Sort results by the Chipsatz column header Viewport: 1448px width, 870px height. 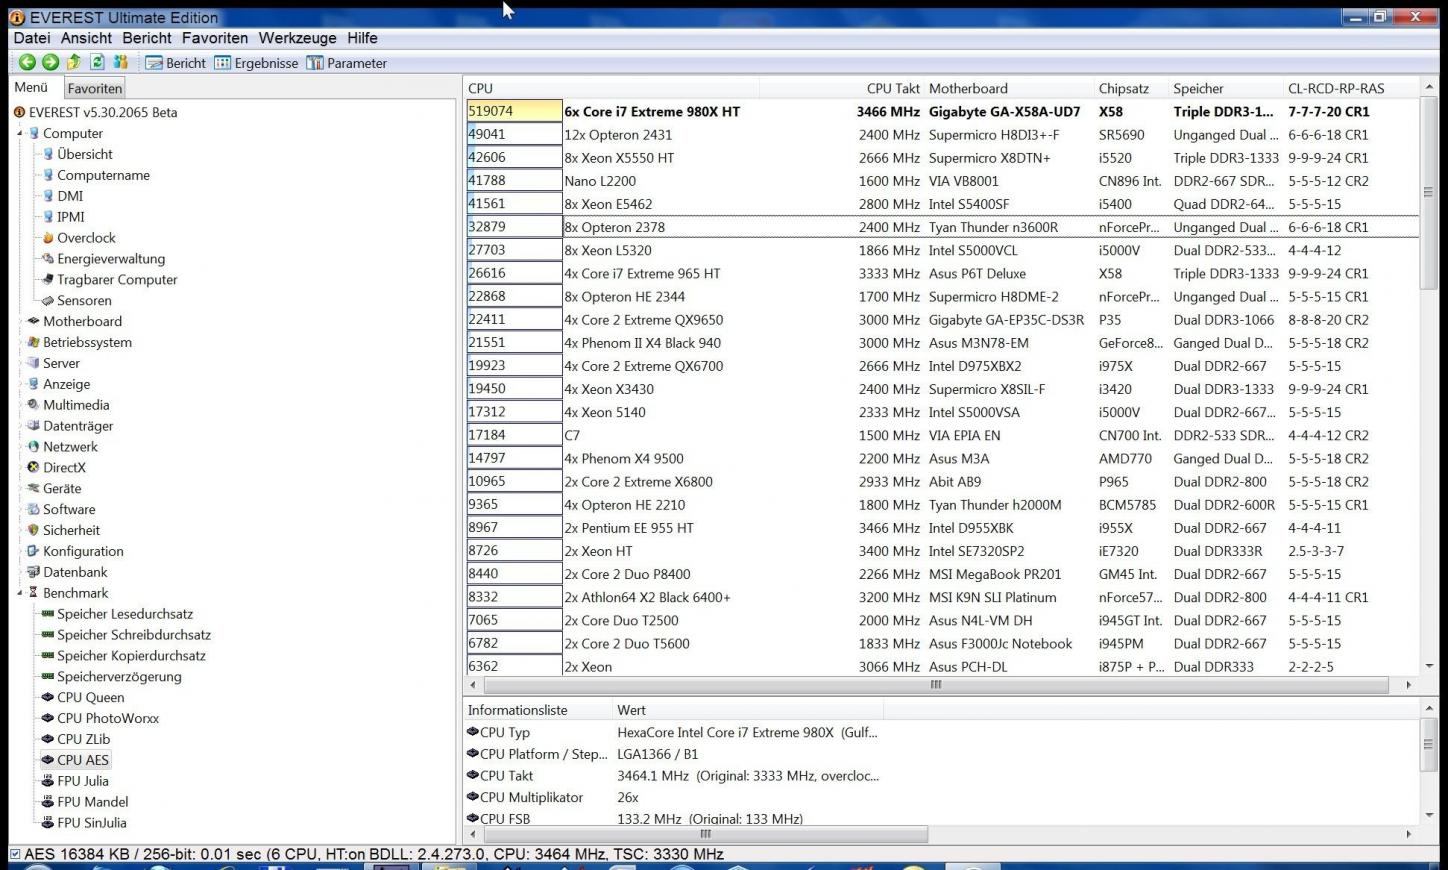[1132, 89]
